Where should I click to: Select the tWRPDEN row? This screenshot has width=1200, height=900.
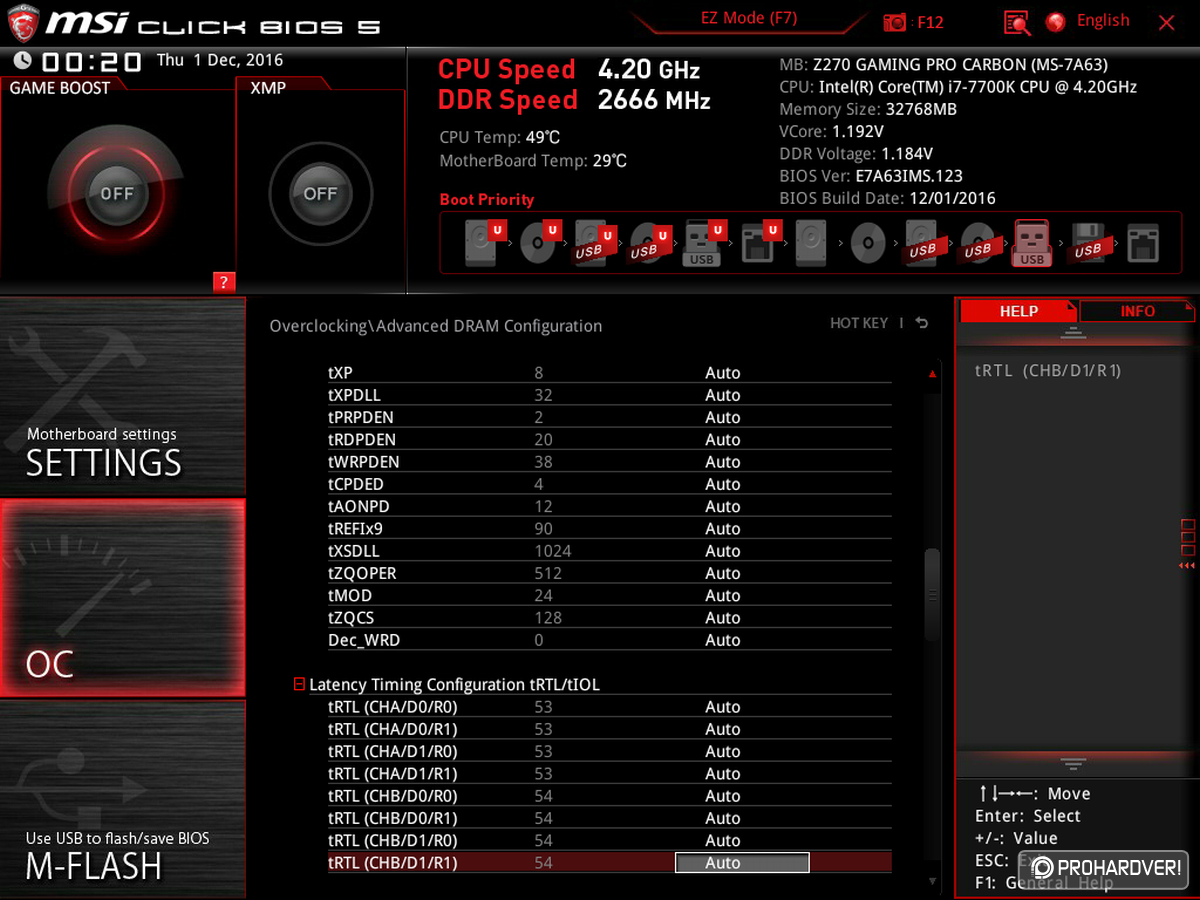pyautogui.click(x=609, y=462)
